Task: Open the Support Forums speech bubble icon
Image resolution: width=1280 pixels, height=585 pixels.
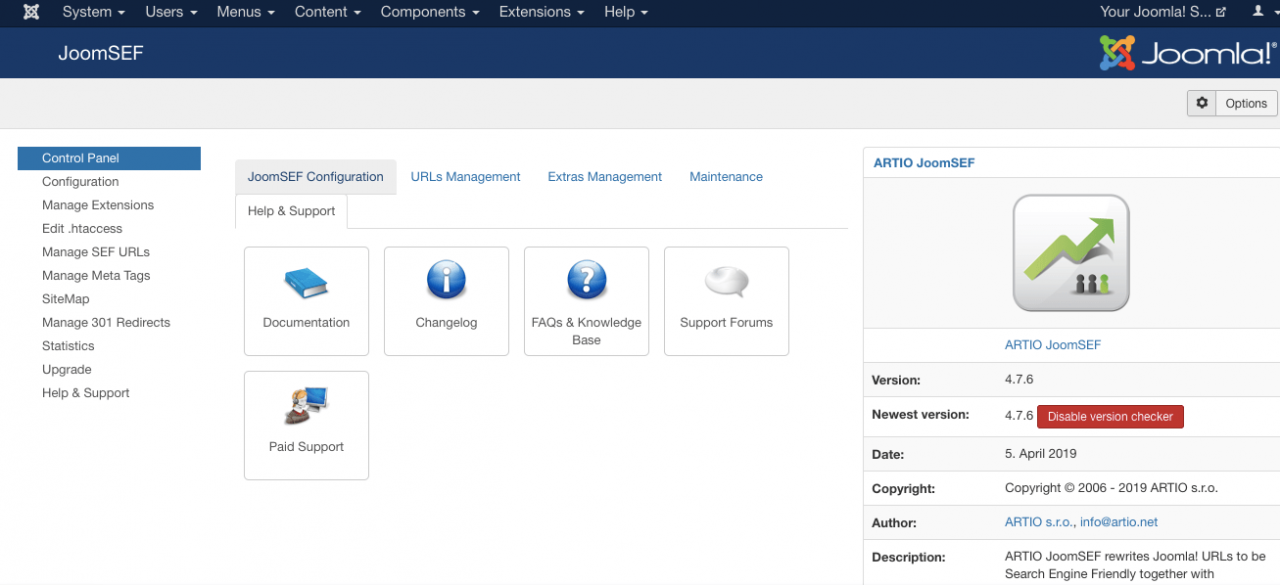Action: [x=726, y=282]
